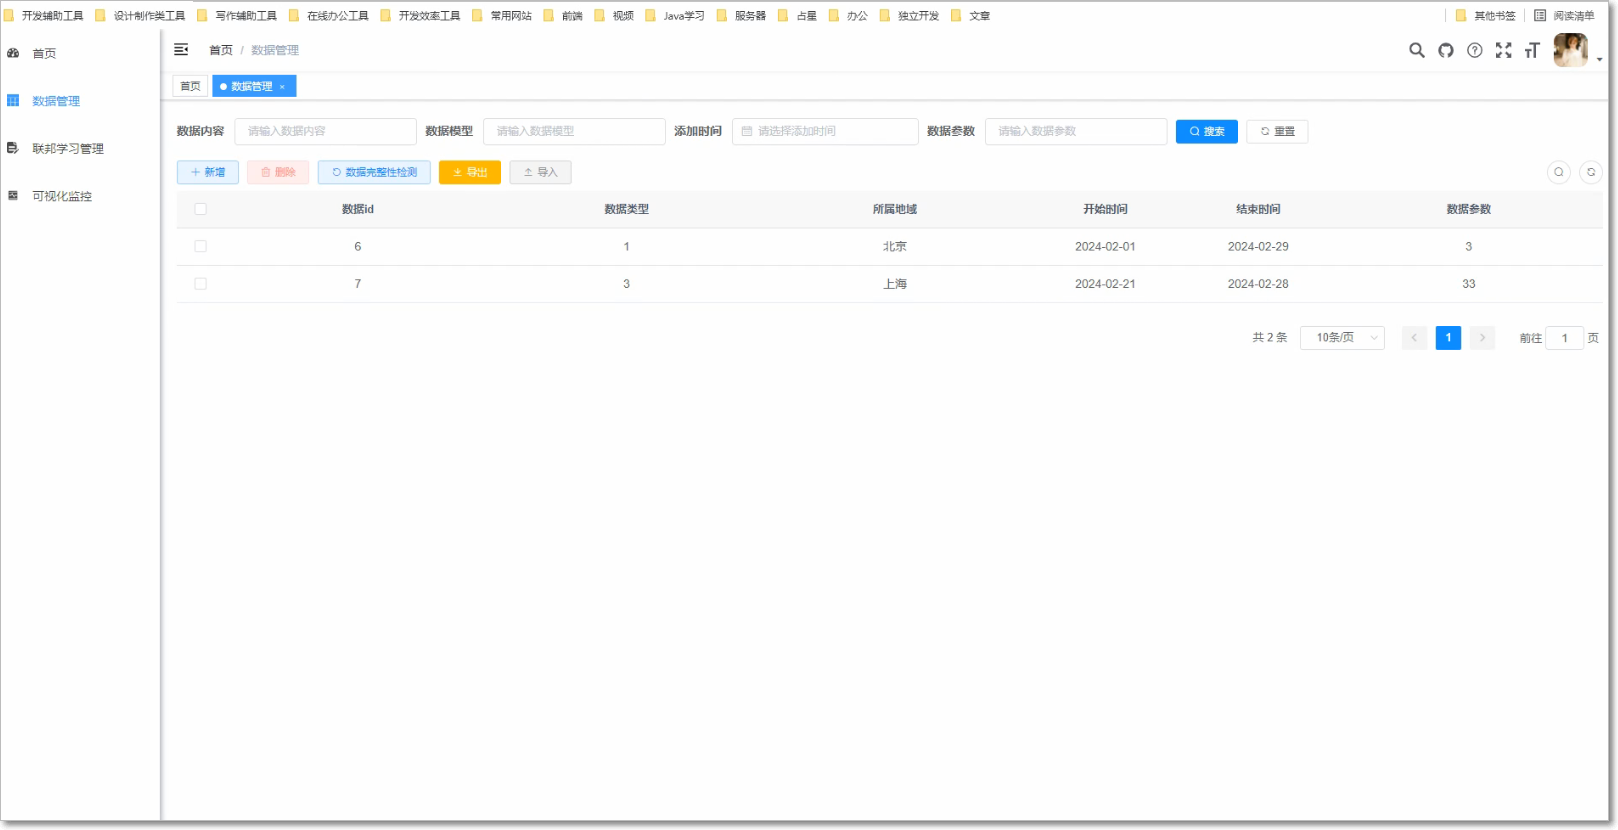The height and width of the screenshot is (830, 1618).
Task: Open the 前端 bookmark folder
Action: click(563, 16)
